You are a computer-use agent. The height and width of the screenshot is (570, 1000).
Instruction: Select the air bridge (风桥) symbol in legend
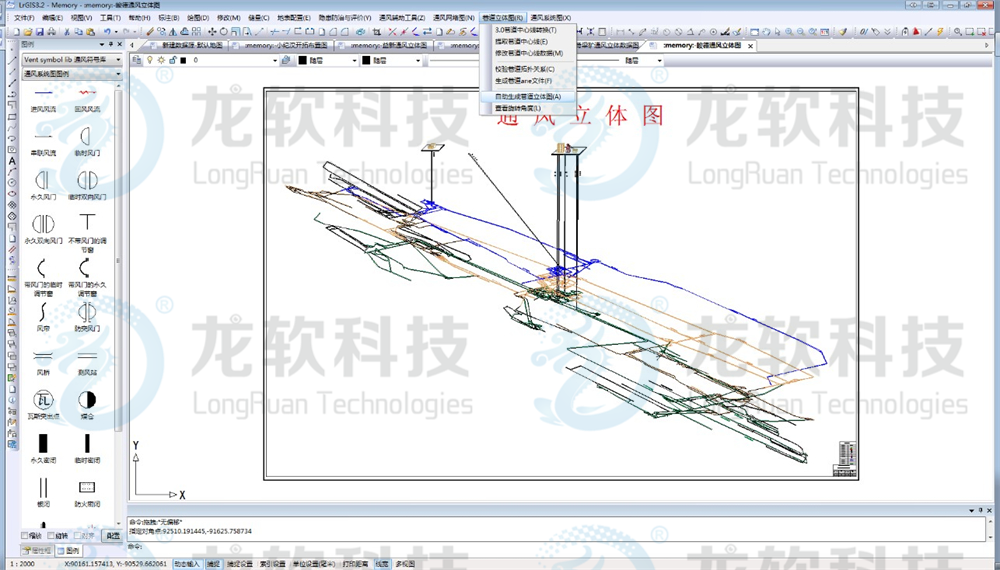click(x=43, y=356)
